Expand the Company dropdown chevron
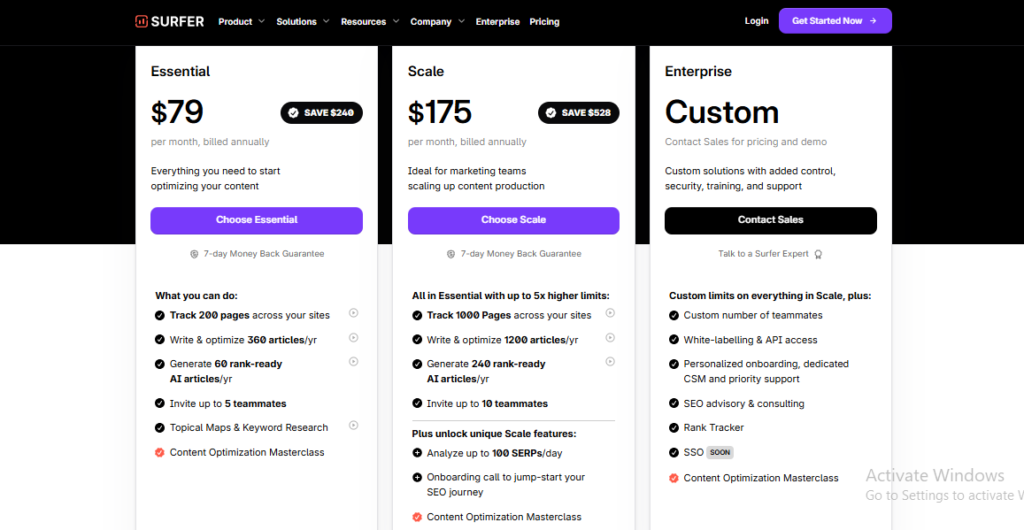This screenshot has height=530, width=1024. click(462, 22)
